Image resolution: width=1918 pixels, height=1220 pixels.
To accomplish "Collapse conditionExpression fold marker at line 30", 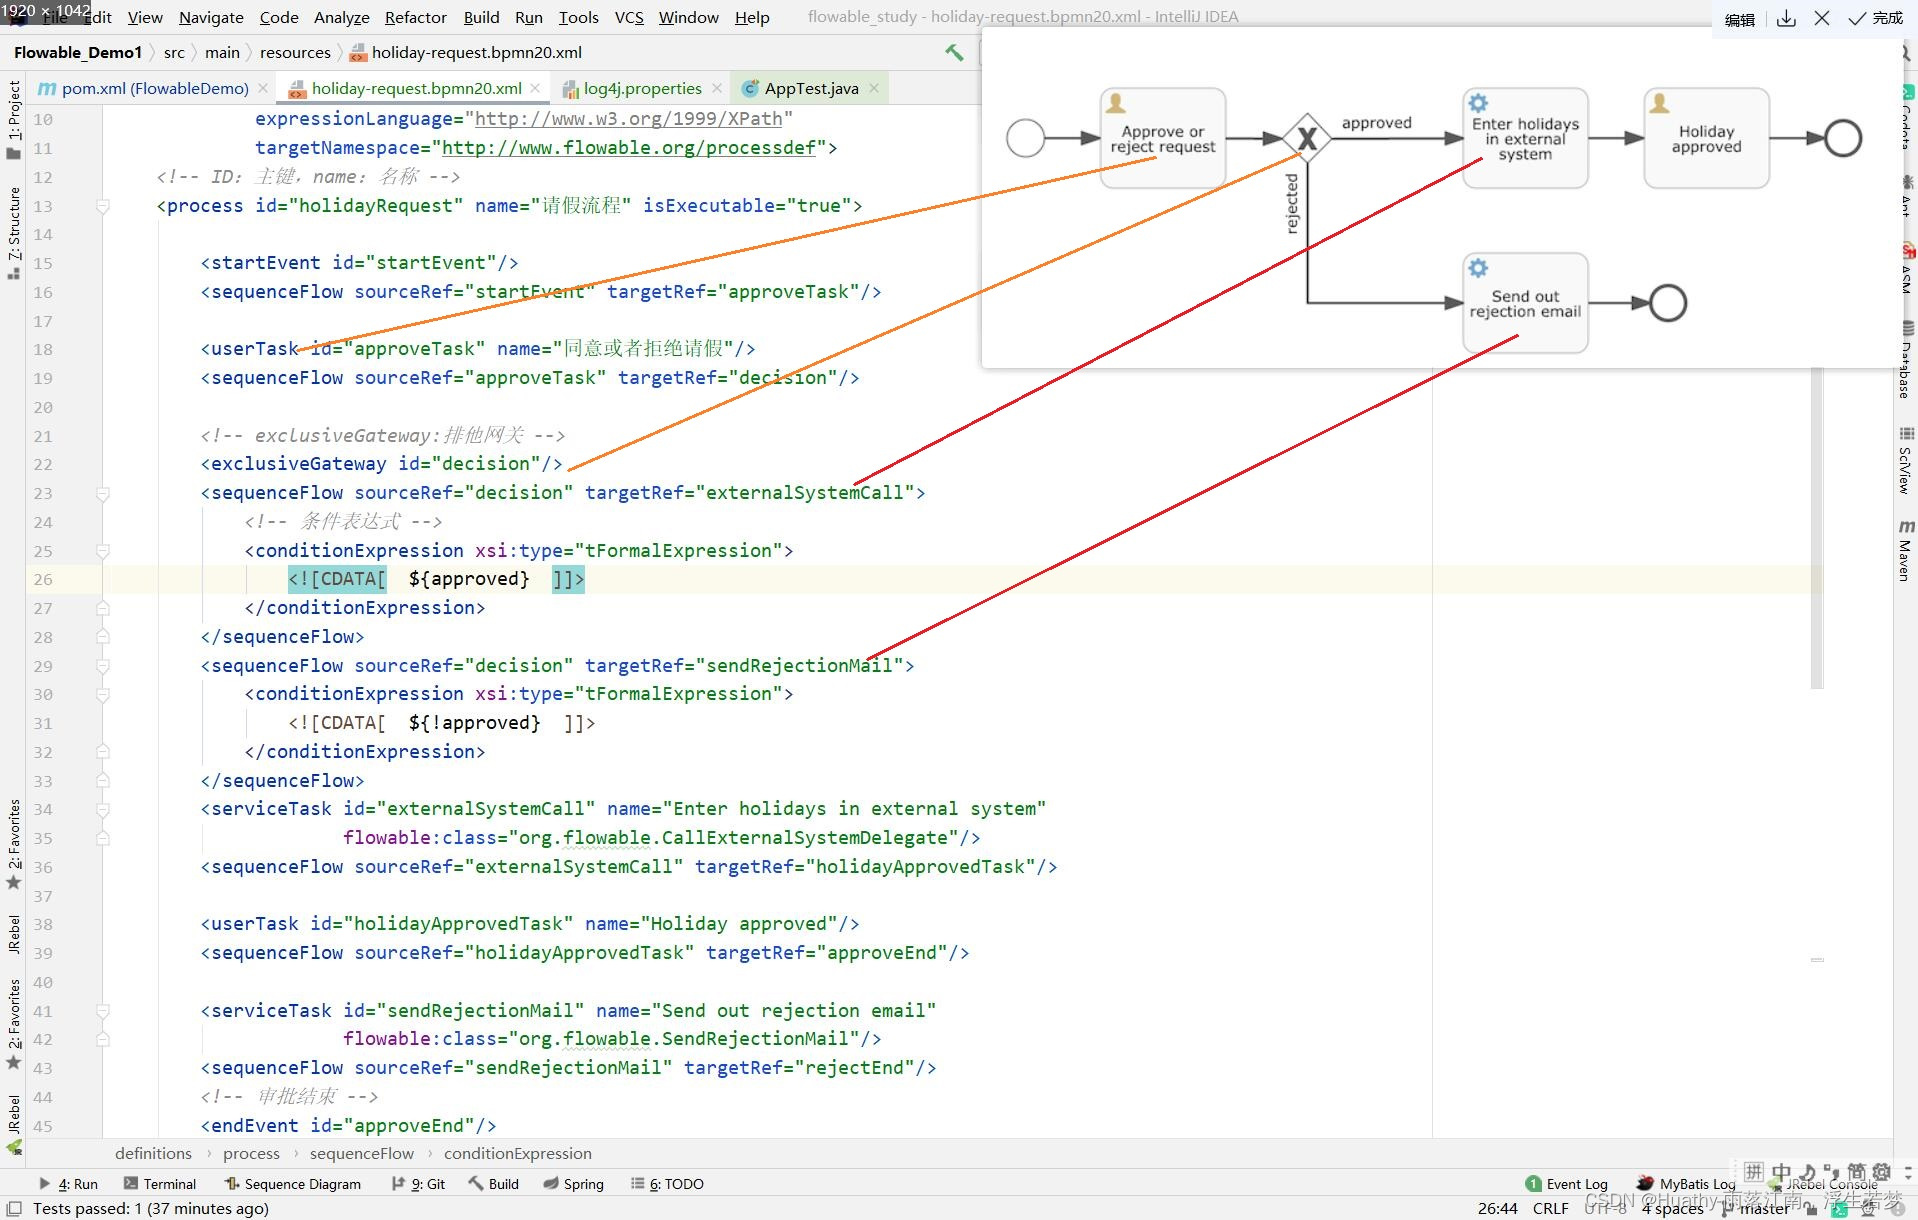I will pyautogui.click(x=102, y=694).
